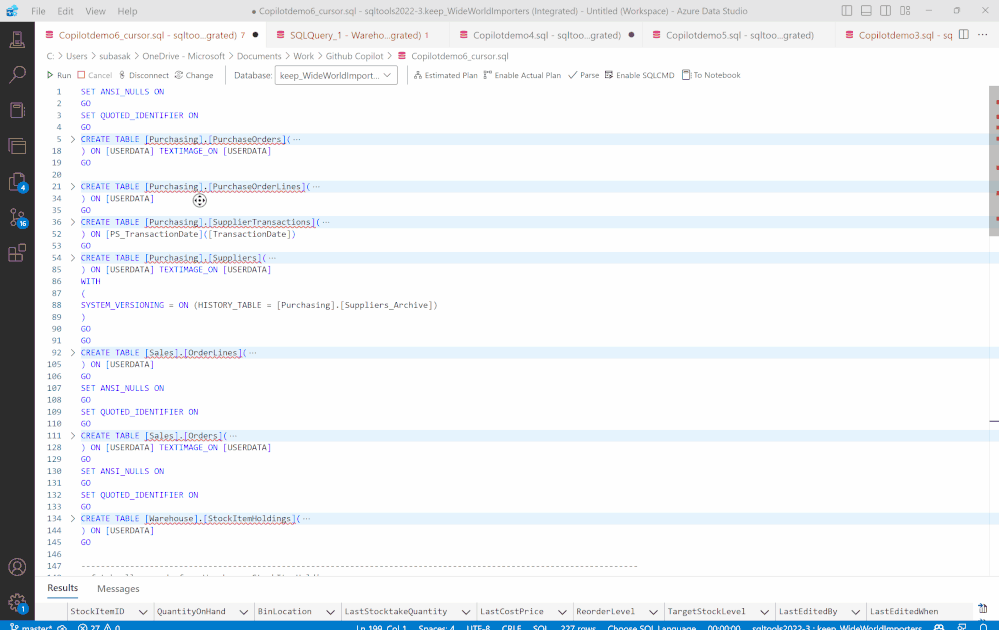
Task: Open QuantityOnHand column filter dropdown
Action: coord(243,612)
